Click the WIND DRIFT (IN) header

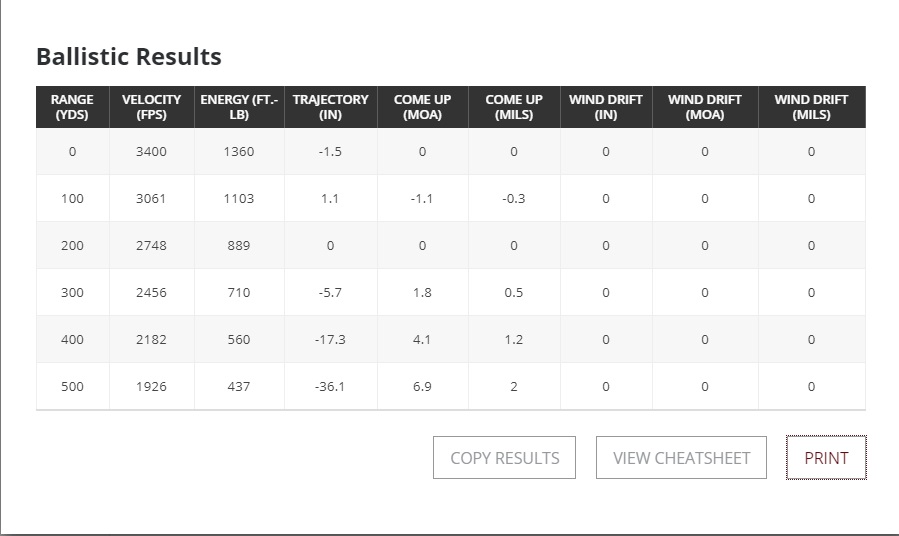(605, 107)
